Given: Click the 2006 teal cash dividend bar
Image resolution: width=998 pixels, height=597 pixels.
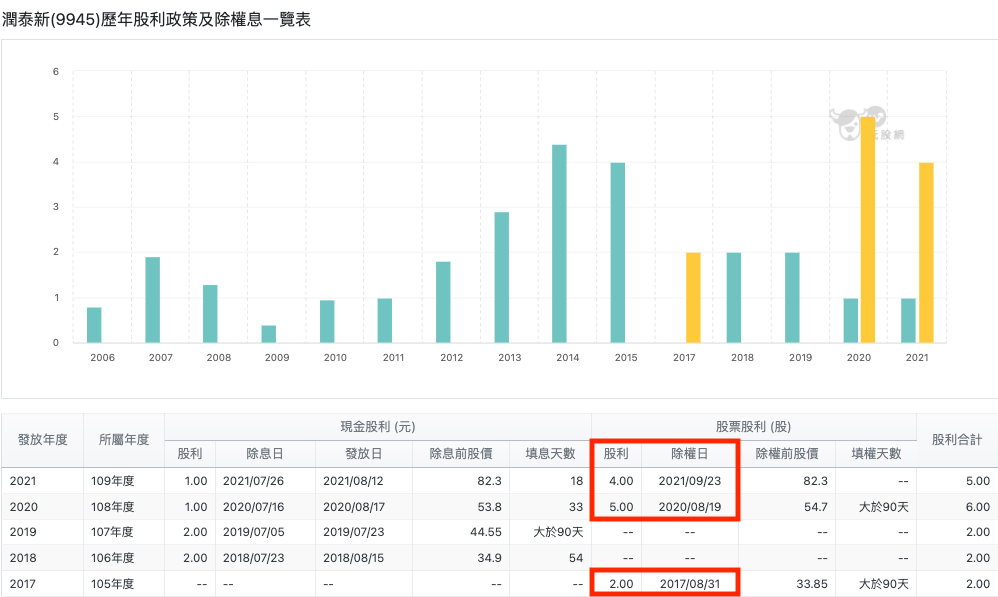Looking at the screenshot, I should 94,325.
